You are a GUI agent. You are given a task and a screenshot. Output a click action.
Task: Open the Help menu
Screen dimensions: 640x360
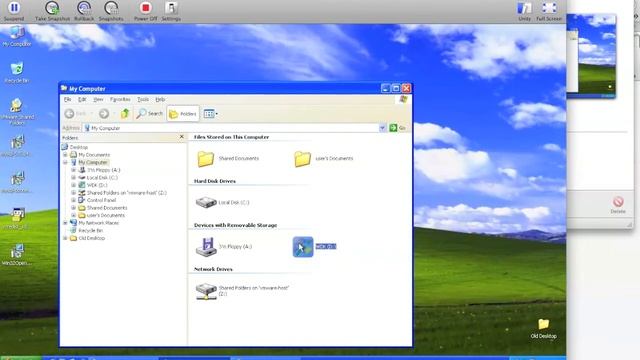(x=160, y=99)
